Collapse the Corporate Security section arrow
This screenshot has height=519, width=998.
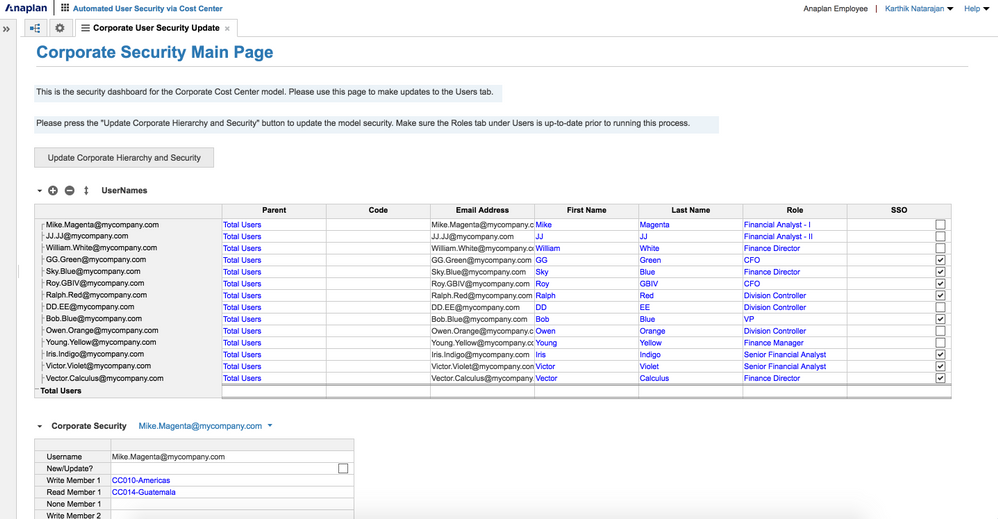point(40,426)
